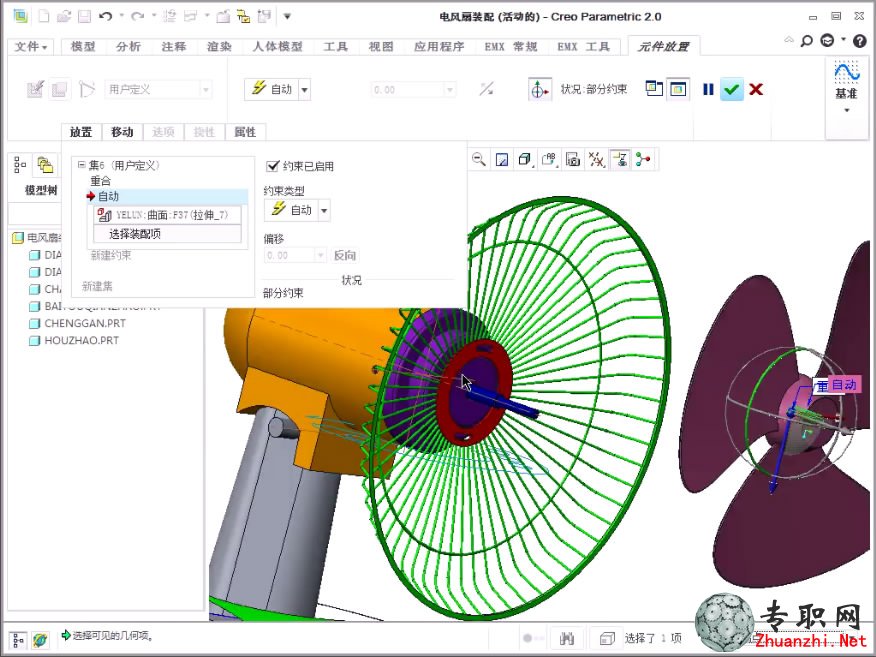Click 新建集 to add a new set
Screen dimensions: 876x657
coord(97,286)
